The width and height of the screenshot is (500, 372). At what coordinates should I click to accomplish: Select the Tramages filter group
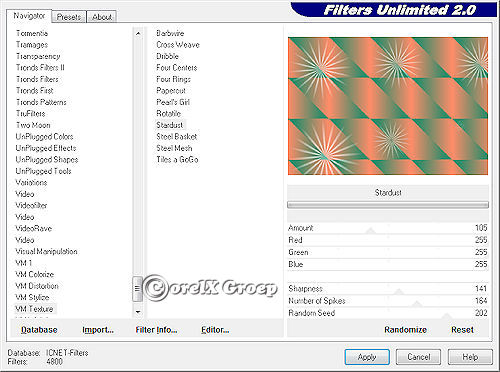32,45
